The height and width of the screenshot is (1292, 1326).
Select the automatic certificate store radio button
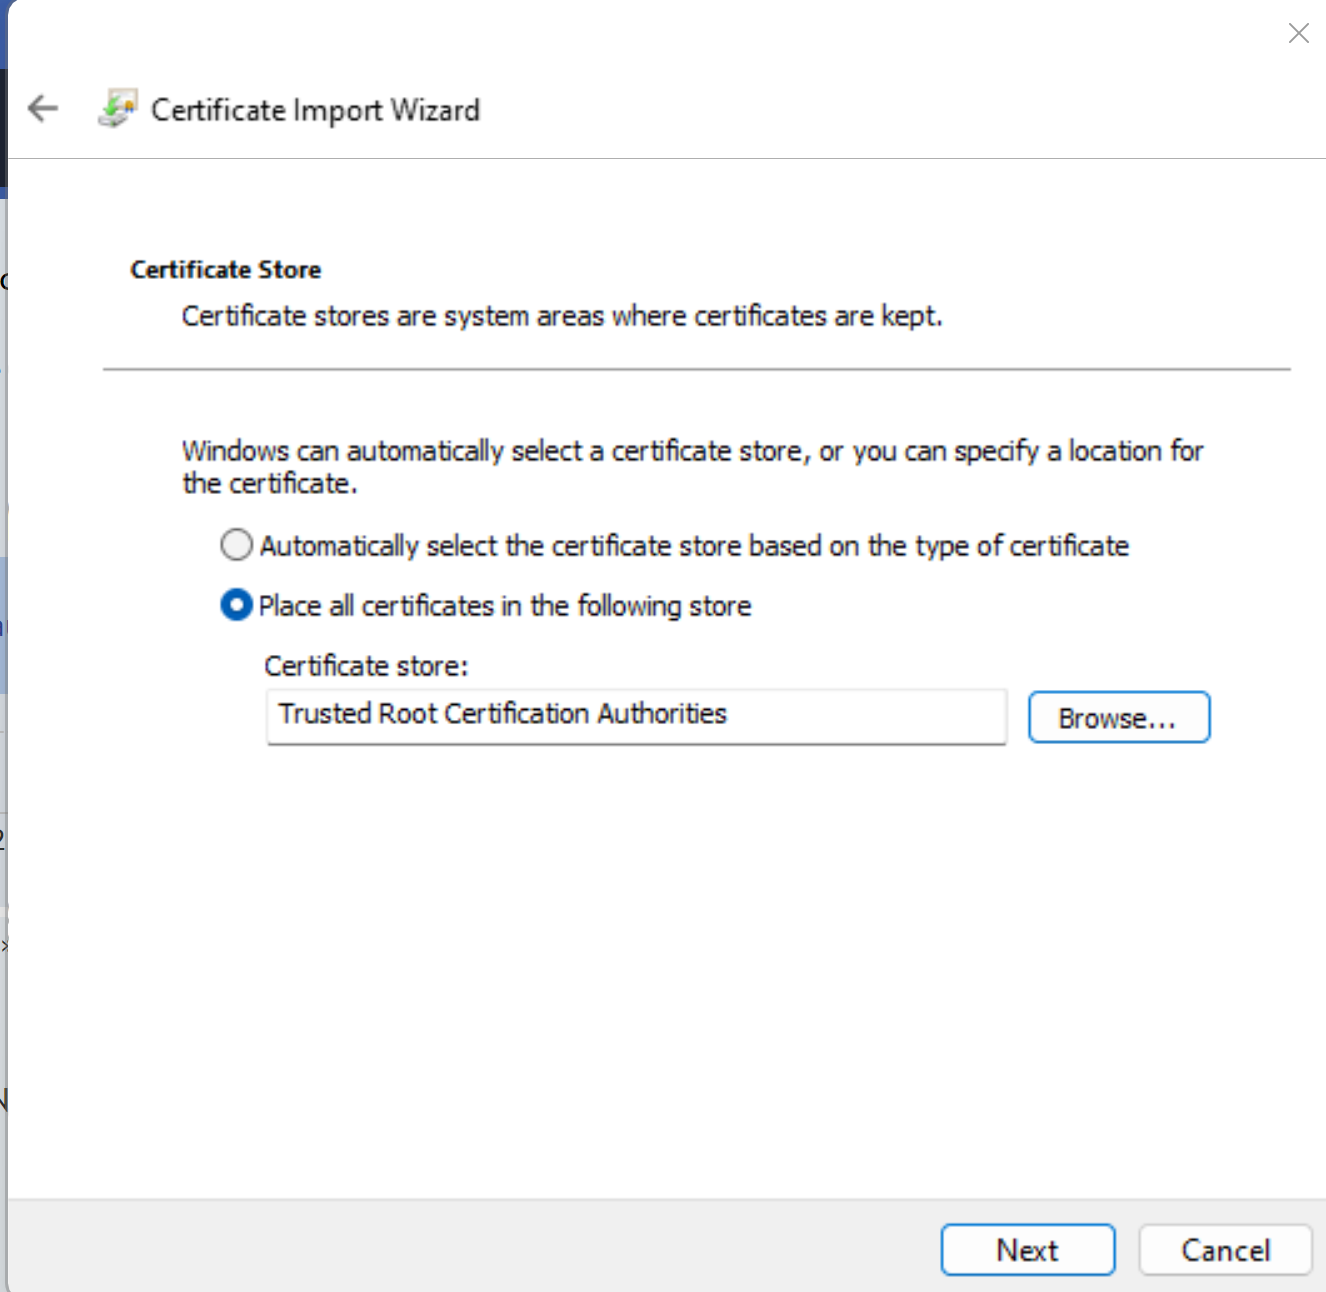[236, 545]
